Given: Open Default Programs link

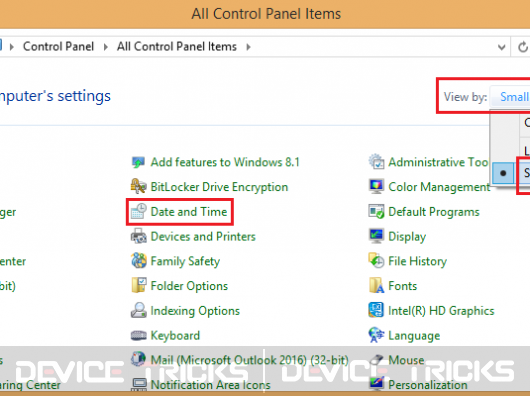Looking at the screenshot, I should [434, 212].
